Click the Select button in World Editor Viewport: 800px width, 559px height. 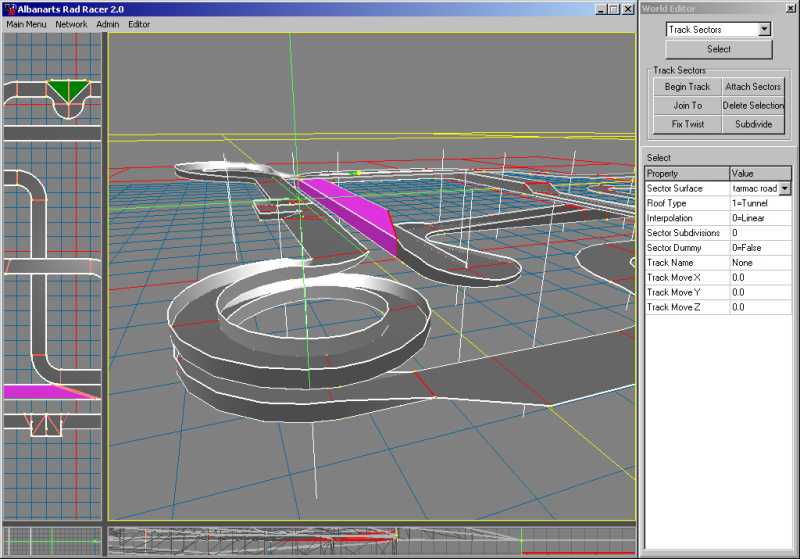(x=718, y=49)
